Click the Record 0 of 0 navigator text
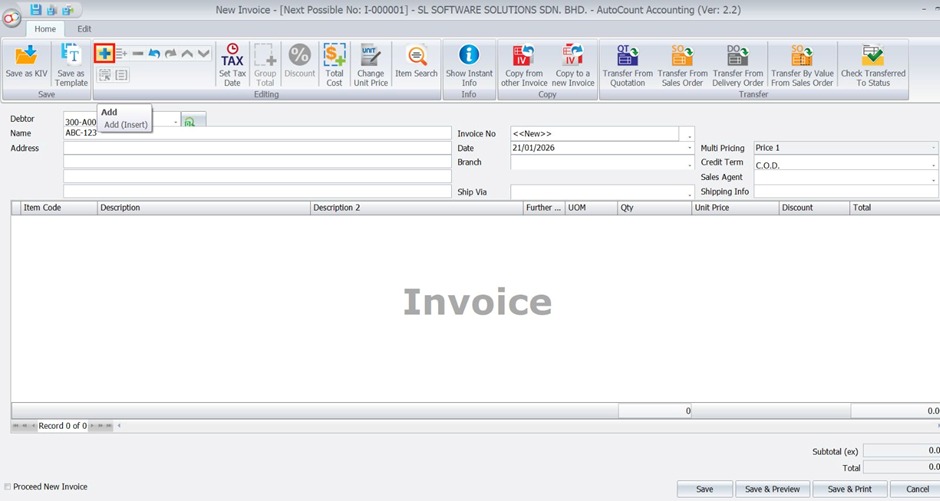 click(x=62, y=425)
